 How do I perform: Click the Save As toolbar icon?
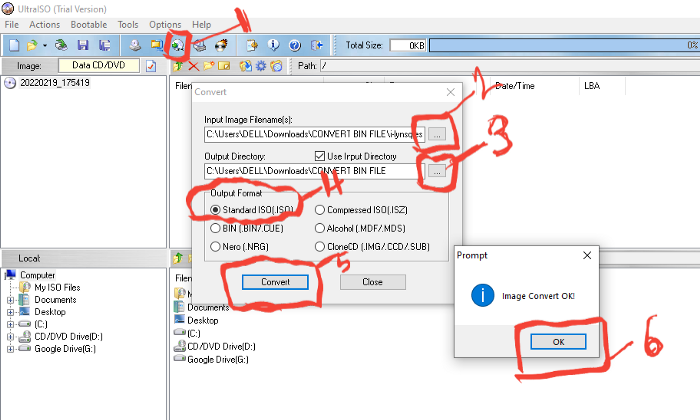tap(105, 45)
